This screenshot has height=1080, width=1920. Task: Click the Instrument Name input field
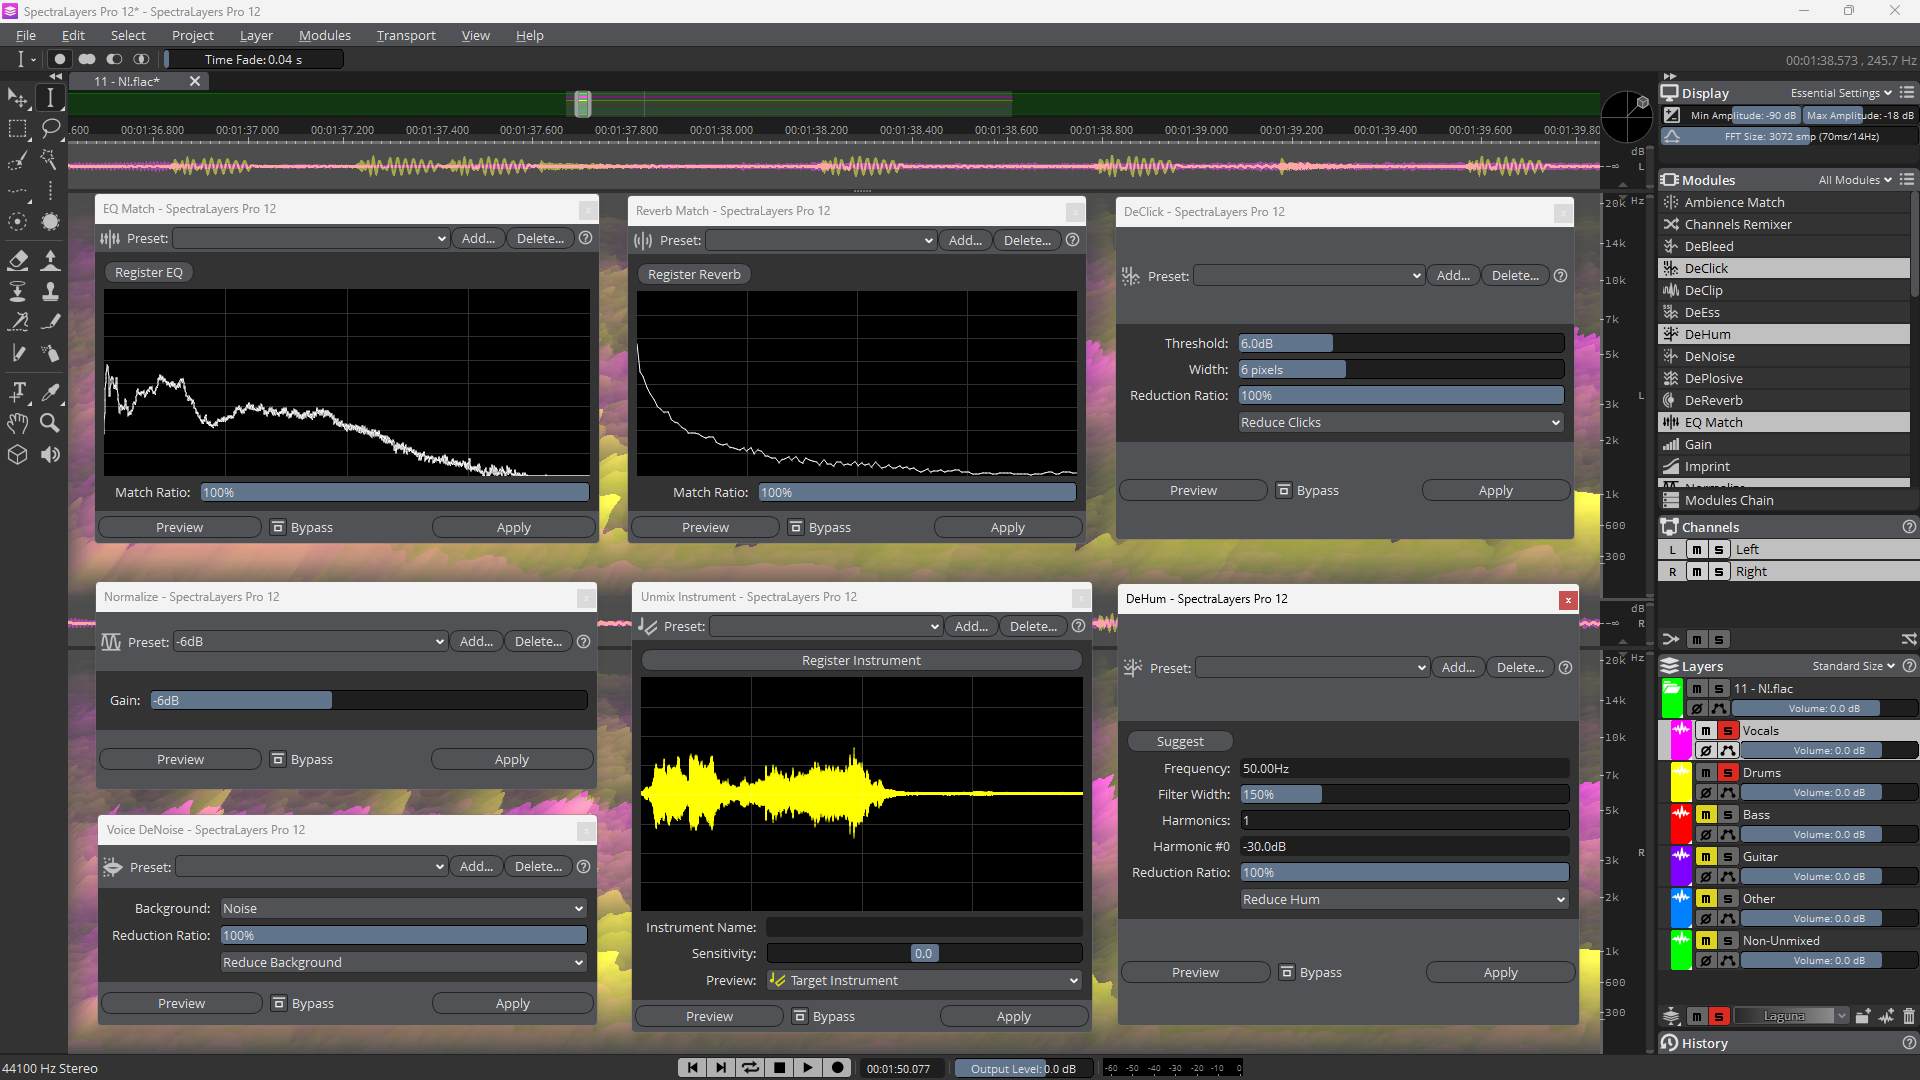pos(924,927)
